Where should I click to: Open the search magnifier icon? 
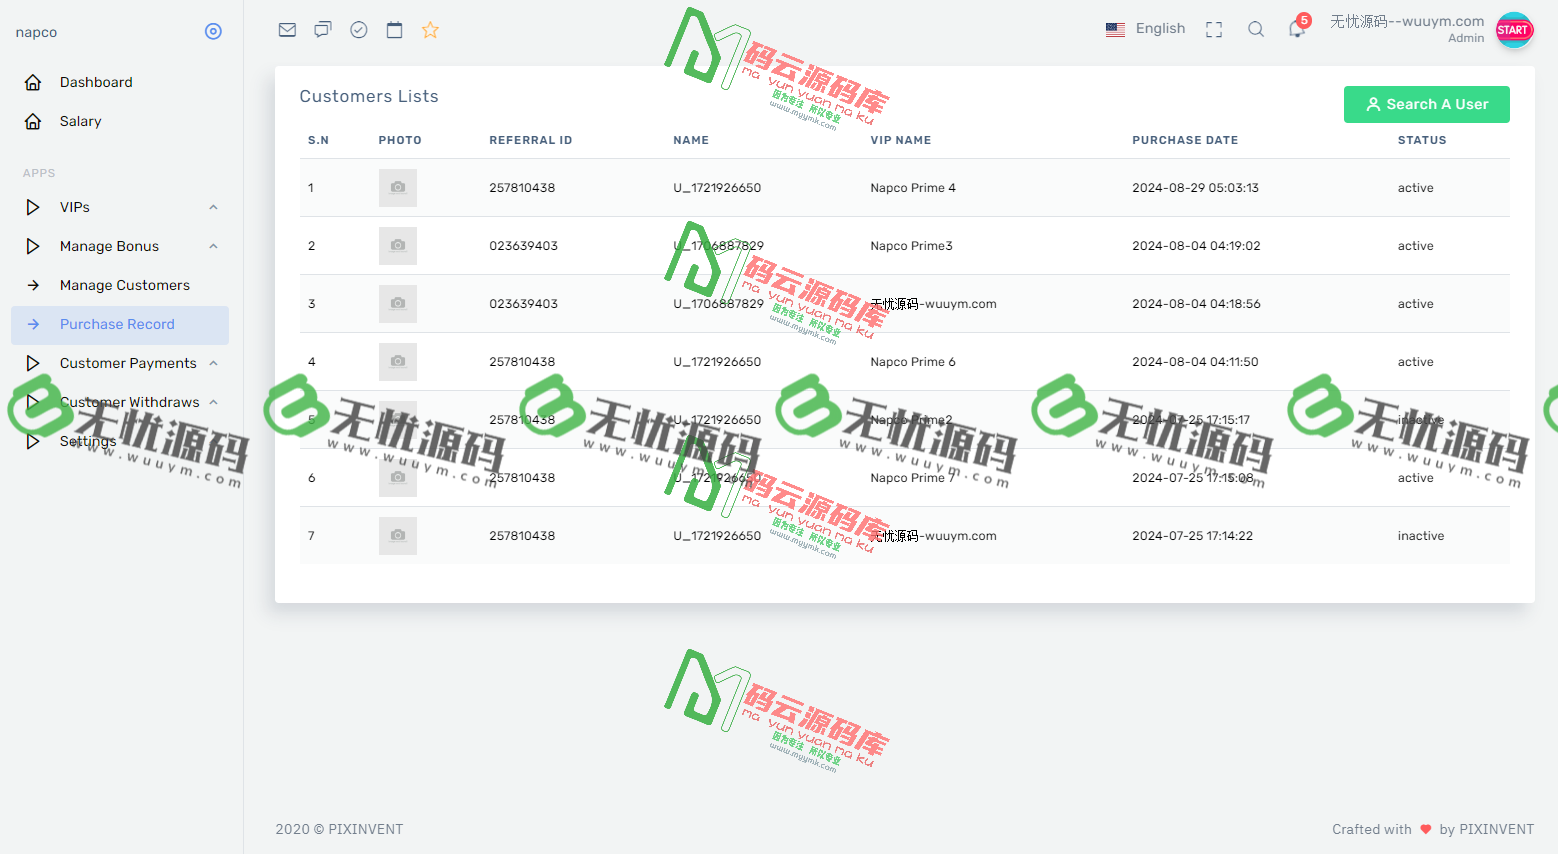click(x=1255, y=29)
